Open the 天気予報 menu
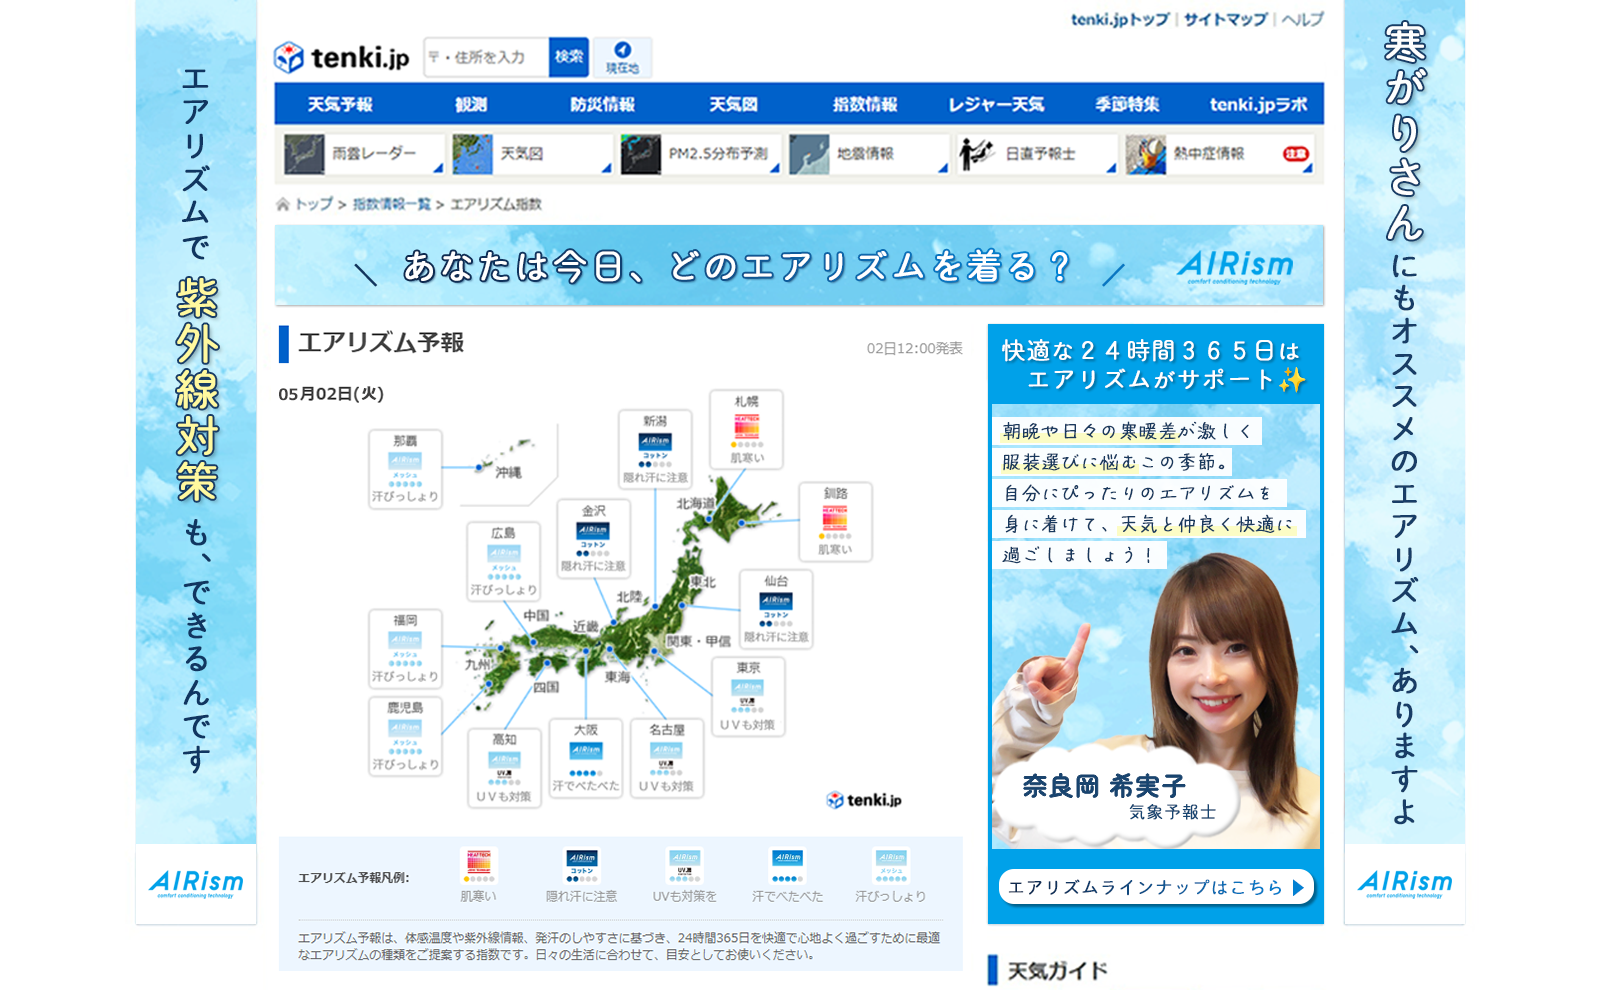This screenshot has height=990, width=1600. tap(340, 104)
